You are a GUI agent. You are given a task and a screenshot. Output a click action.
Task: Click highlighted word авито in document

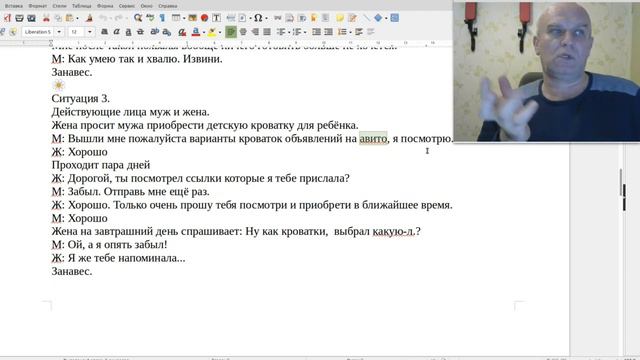pyautogui.click(x=373, y=139)
